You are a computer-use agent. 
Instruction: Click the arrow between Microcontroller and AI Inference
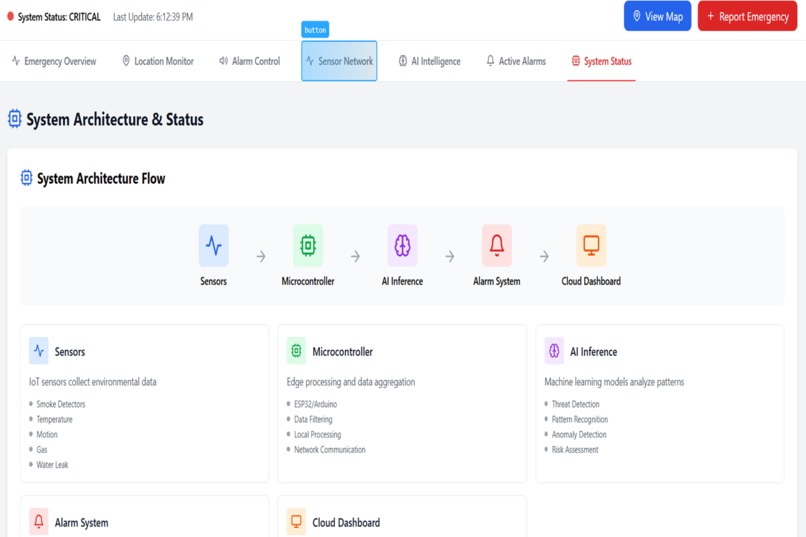tap(355, 256)
